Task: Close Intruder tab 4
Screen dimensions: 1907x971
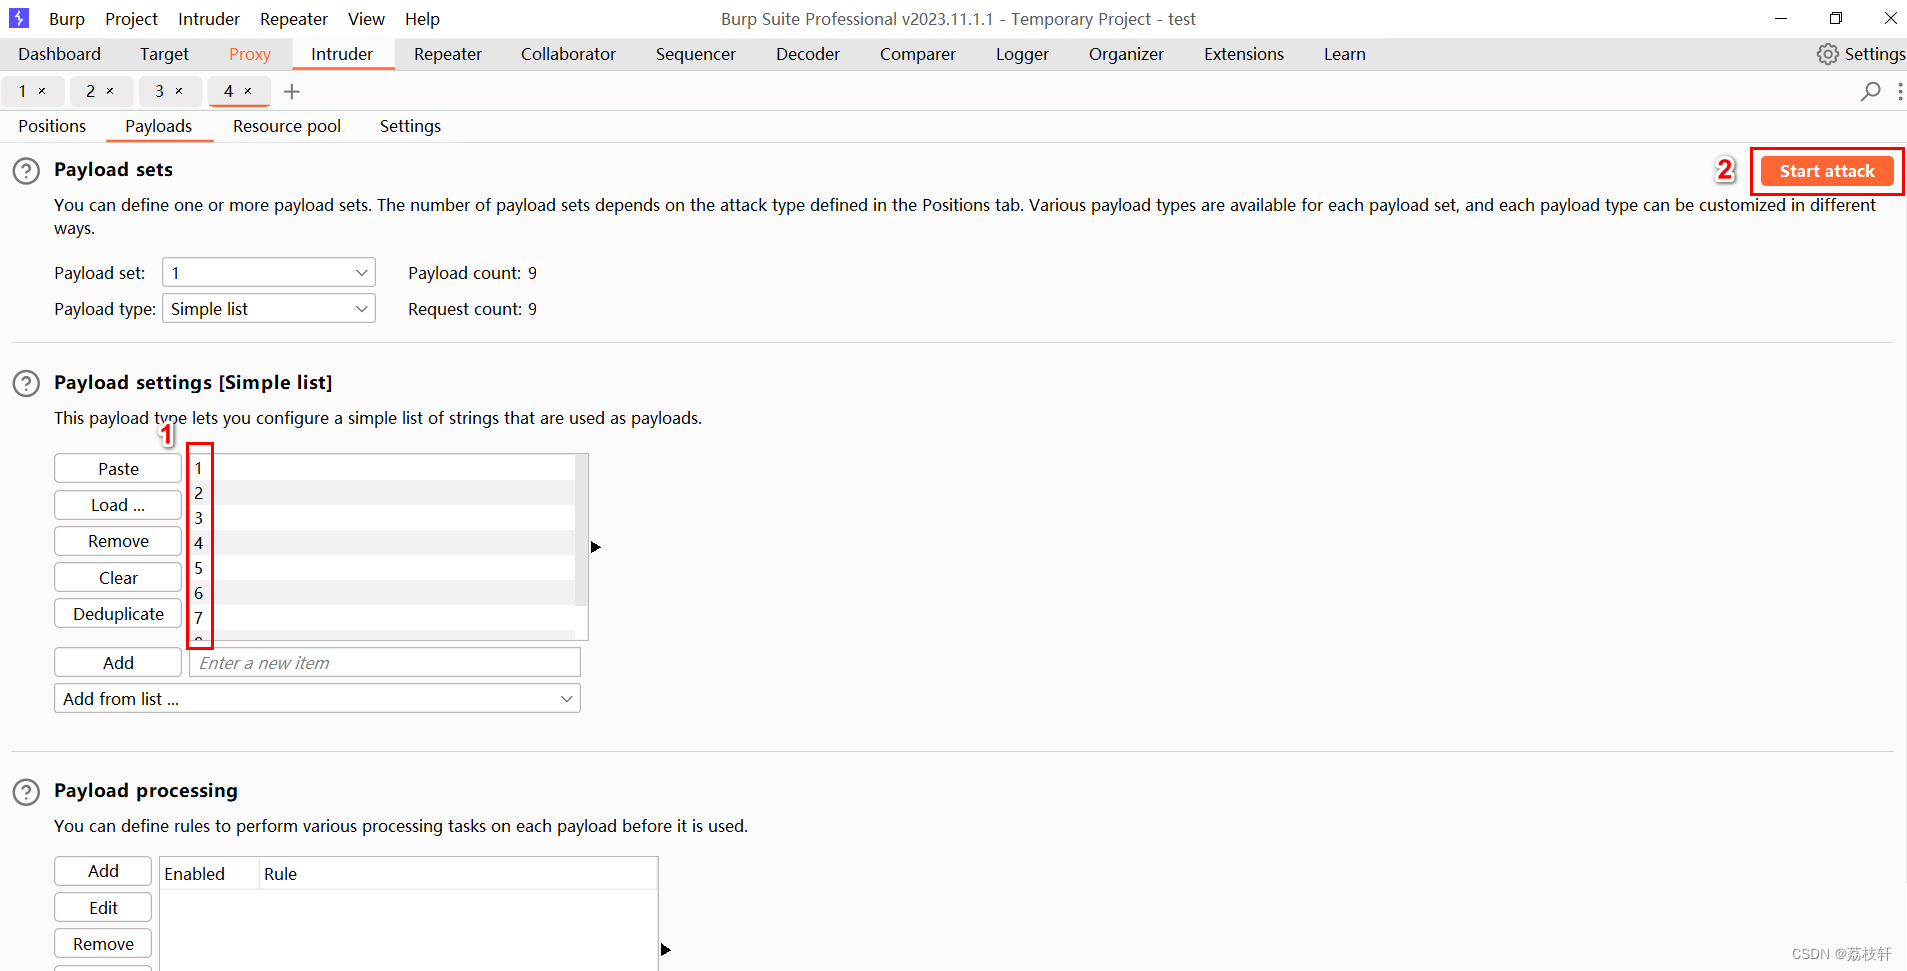Action: pyautogui.click(x=248, y=91)
